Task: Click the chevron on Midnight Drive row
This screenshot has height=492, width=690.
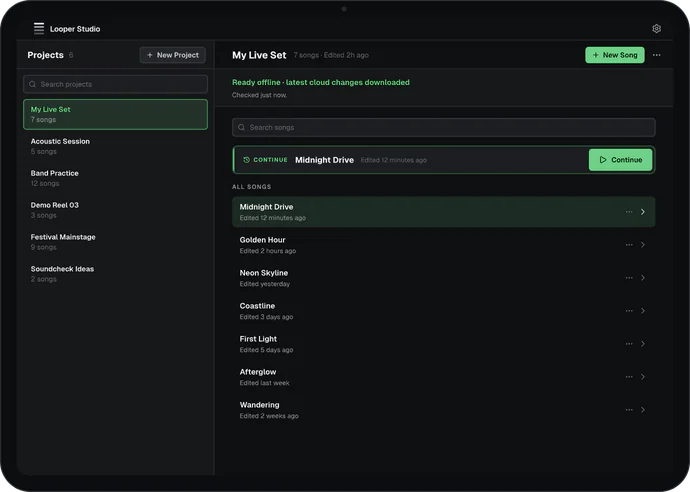Action: 643,212
